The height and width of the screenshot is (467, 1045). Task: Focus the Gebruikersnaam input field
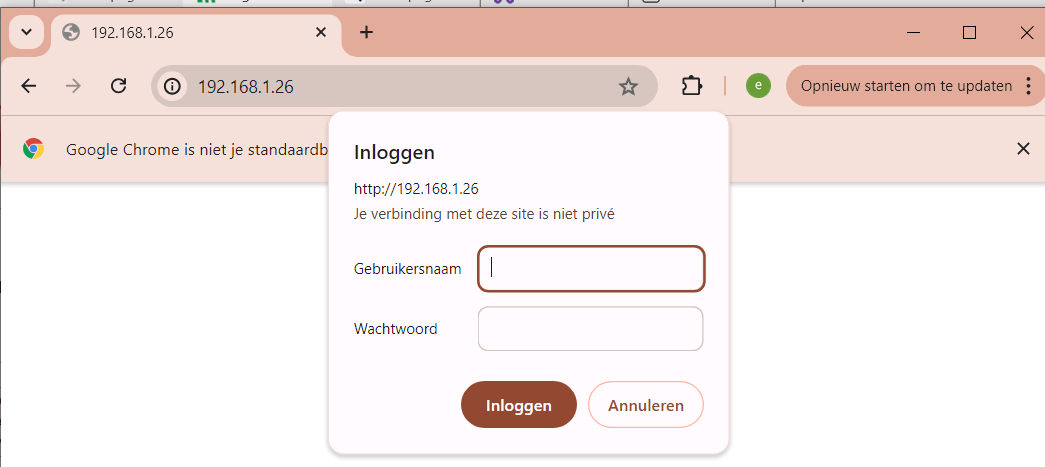click(x=591, y=268)
